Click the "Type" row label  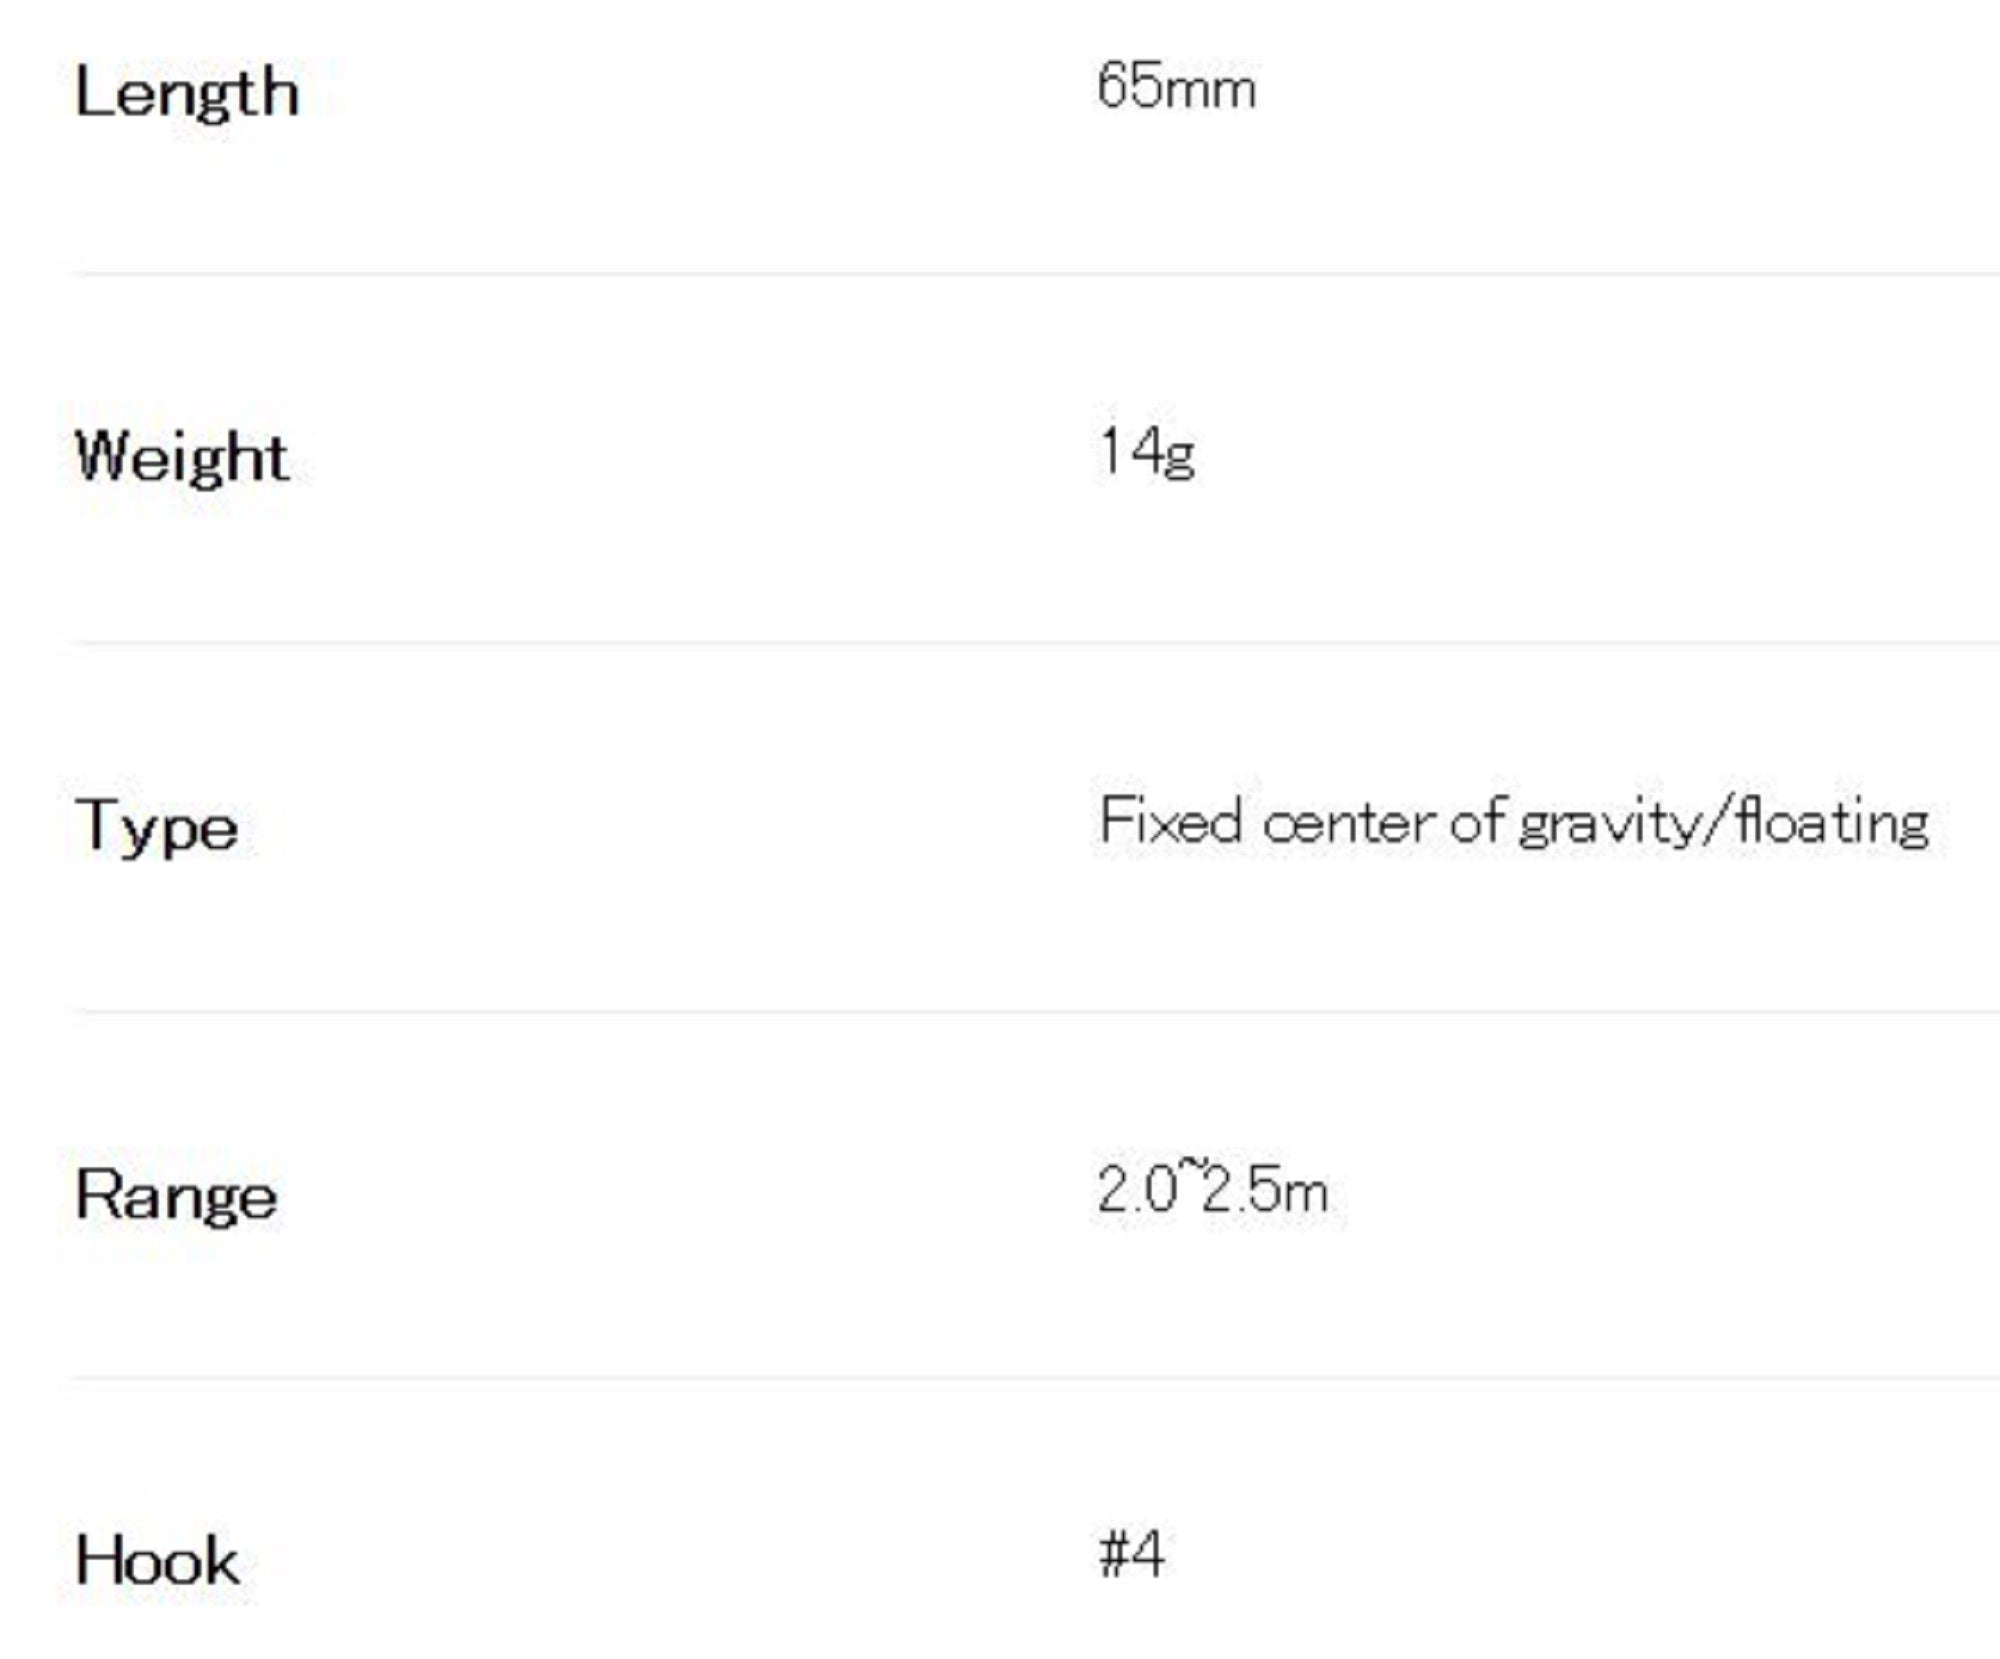[x=157, y=827]
